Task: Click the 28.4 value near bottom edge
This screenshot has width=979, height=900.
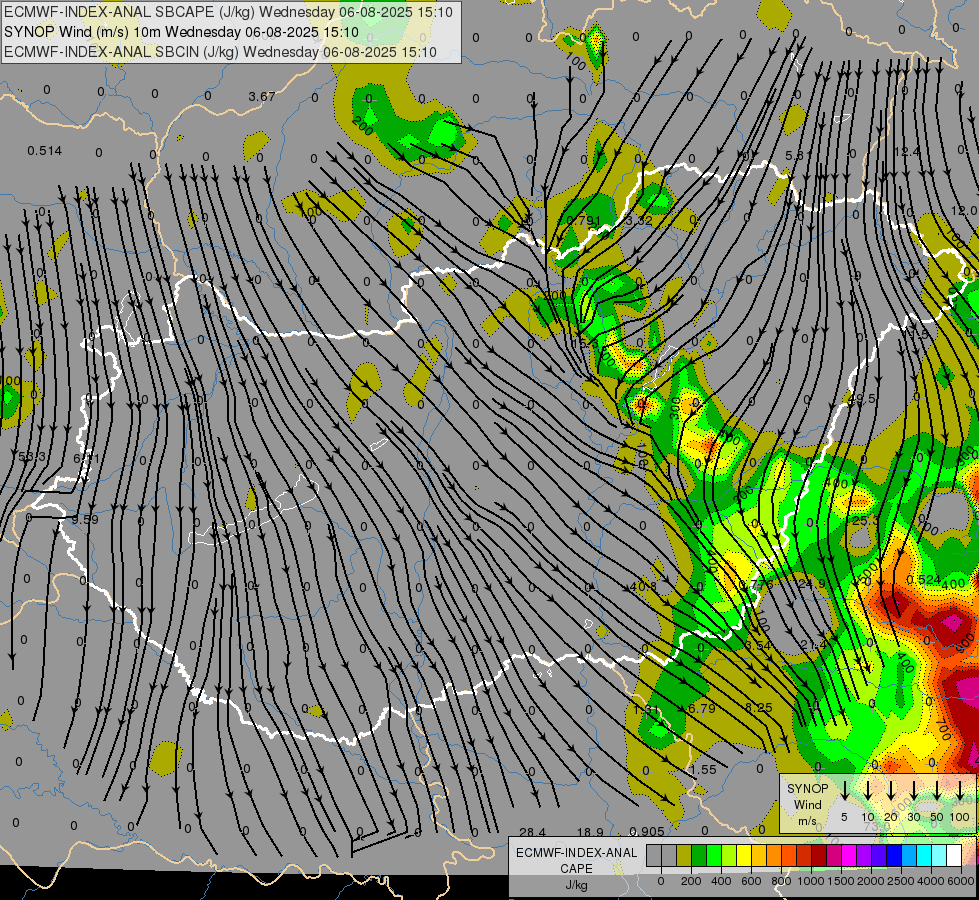Action: tap(533, 832)
